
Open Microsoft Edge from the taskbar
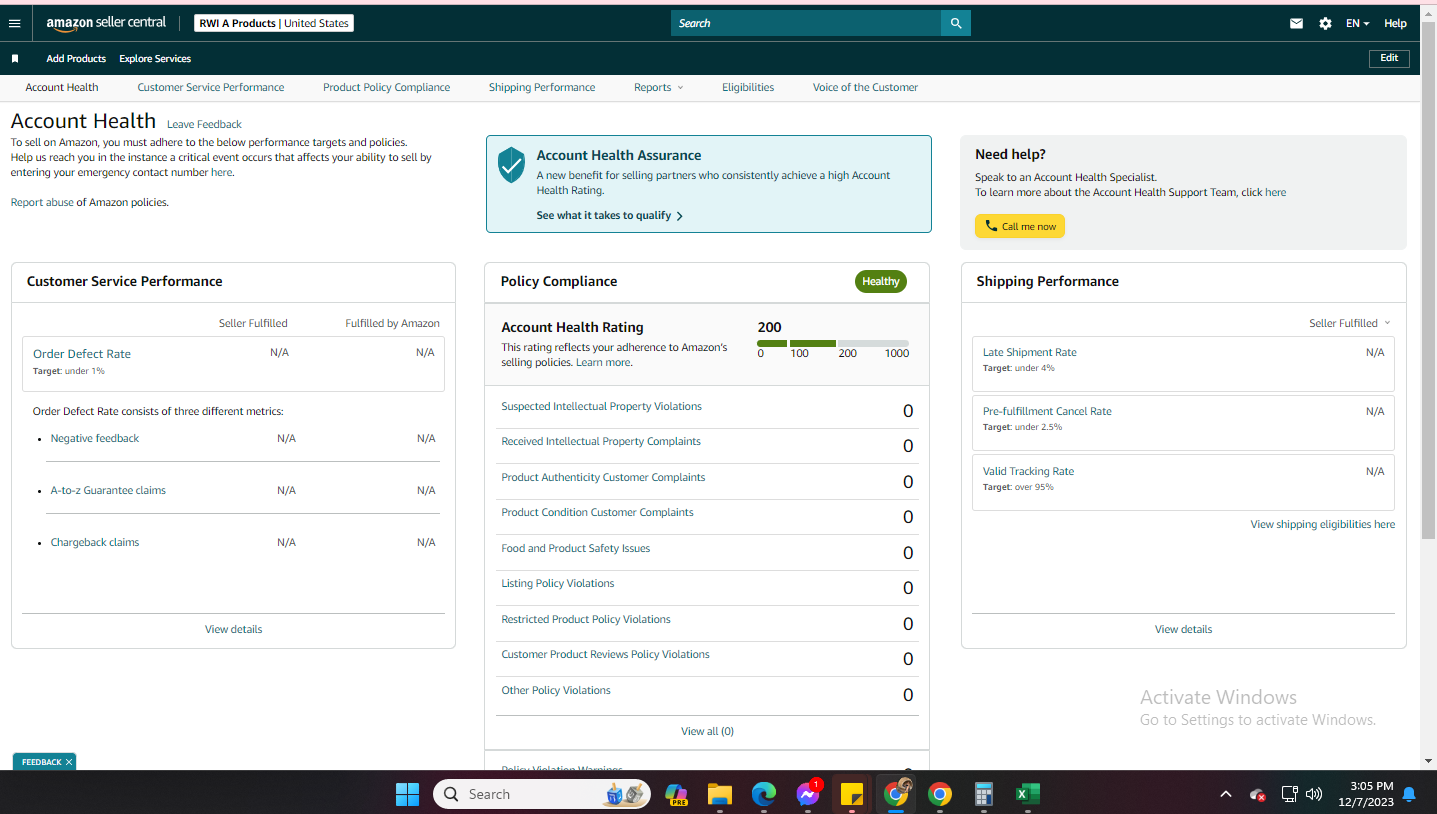pos(764,794)
